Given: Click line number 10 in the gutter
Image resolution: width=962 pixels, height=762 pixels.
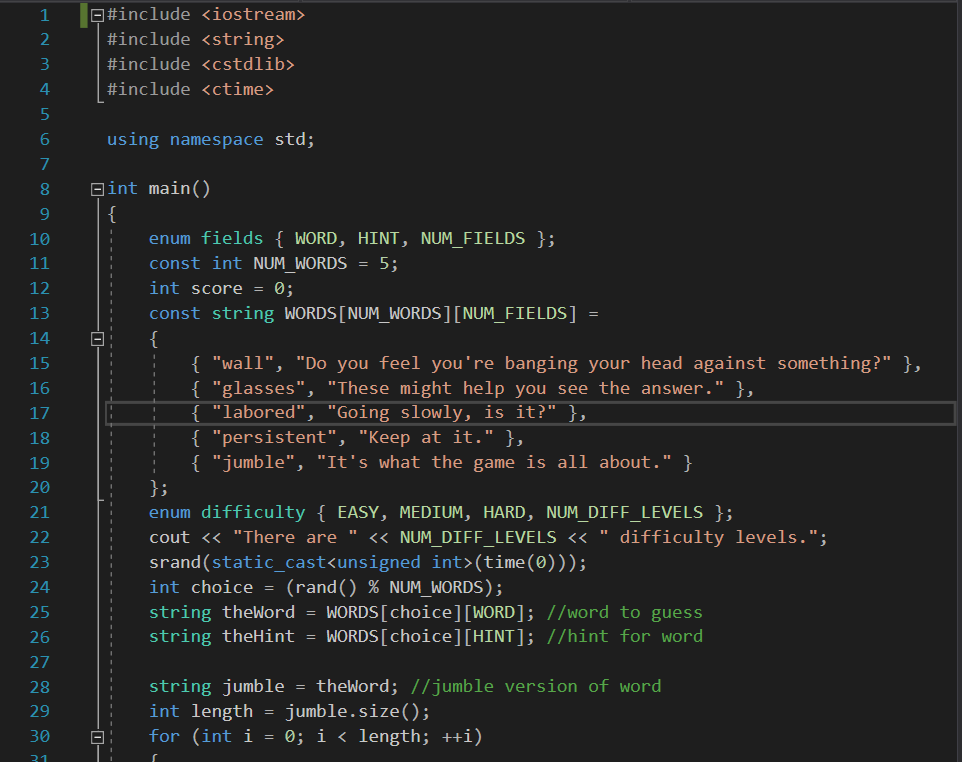Looking at the screenshot, I should (x=40, y=239).
